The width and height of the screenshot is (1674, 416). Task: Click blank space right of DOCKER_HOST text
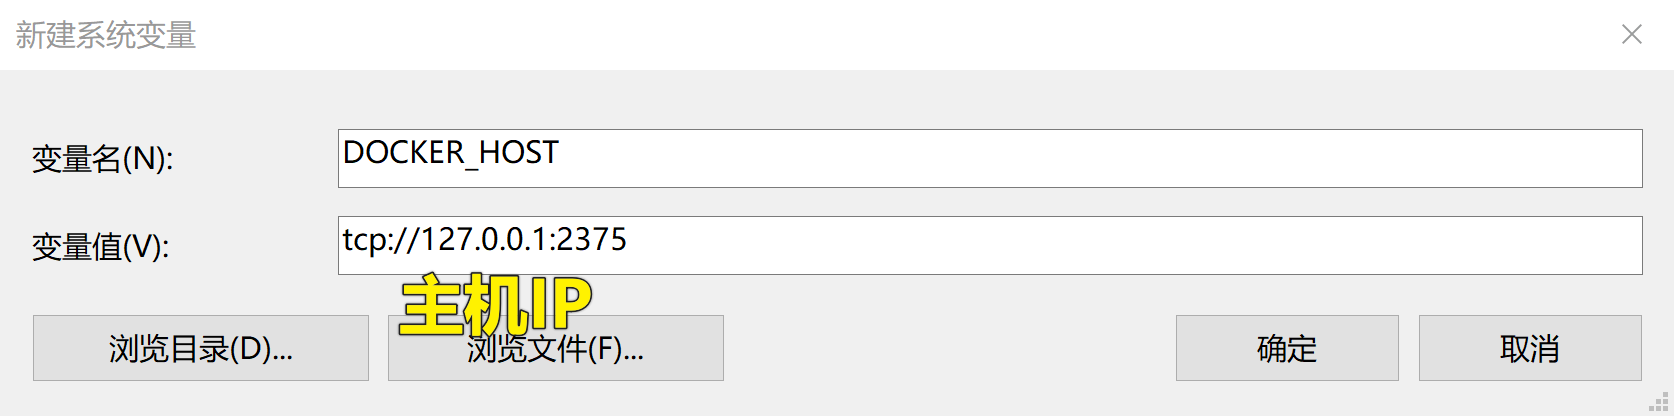pyautogui.click(x=1100, y=158)
